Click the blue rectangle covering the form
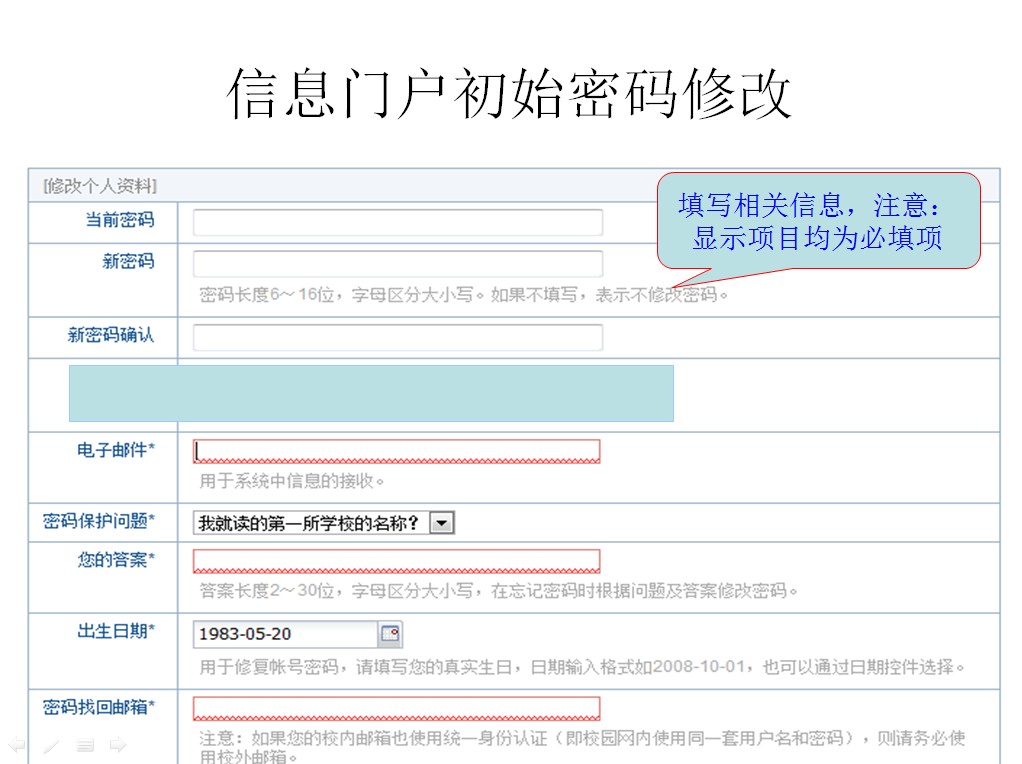1022x764 pixels. pyautogui.click(x=370, y=393)
